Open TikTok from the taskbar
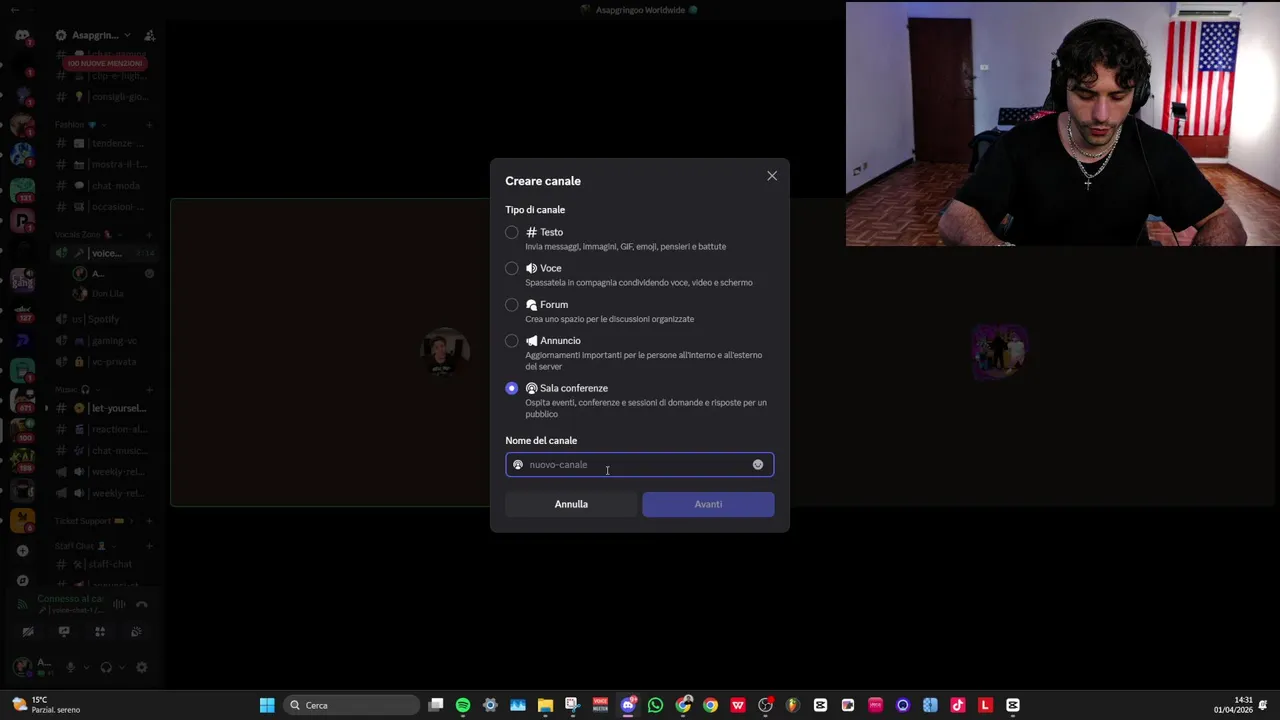Viewport: 1280px width, 720px height. [958, 705]
